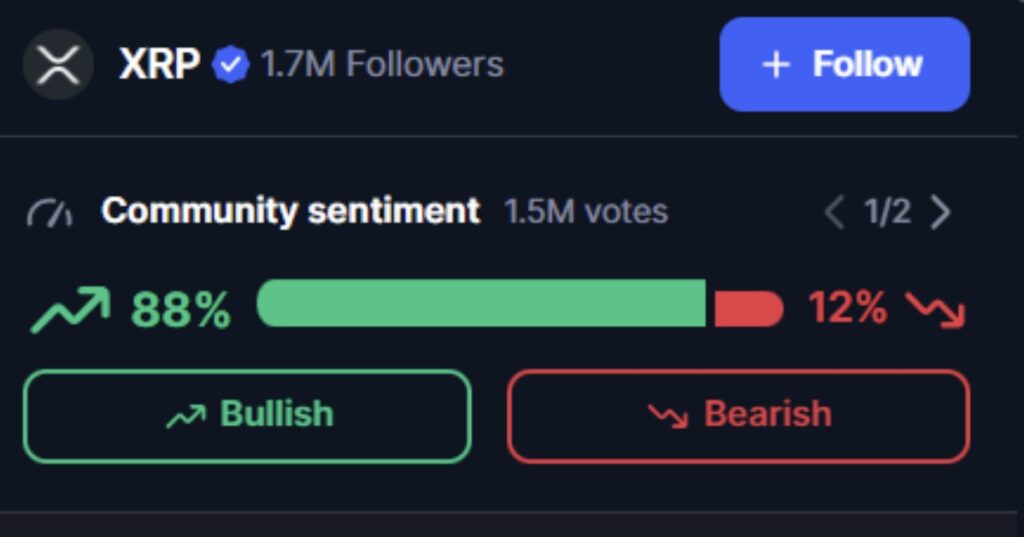The width and height of the screenshot is (1024, 537).
Task: Click the 1.7M Followers count
Action: point(382,65)
